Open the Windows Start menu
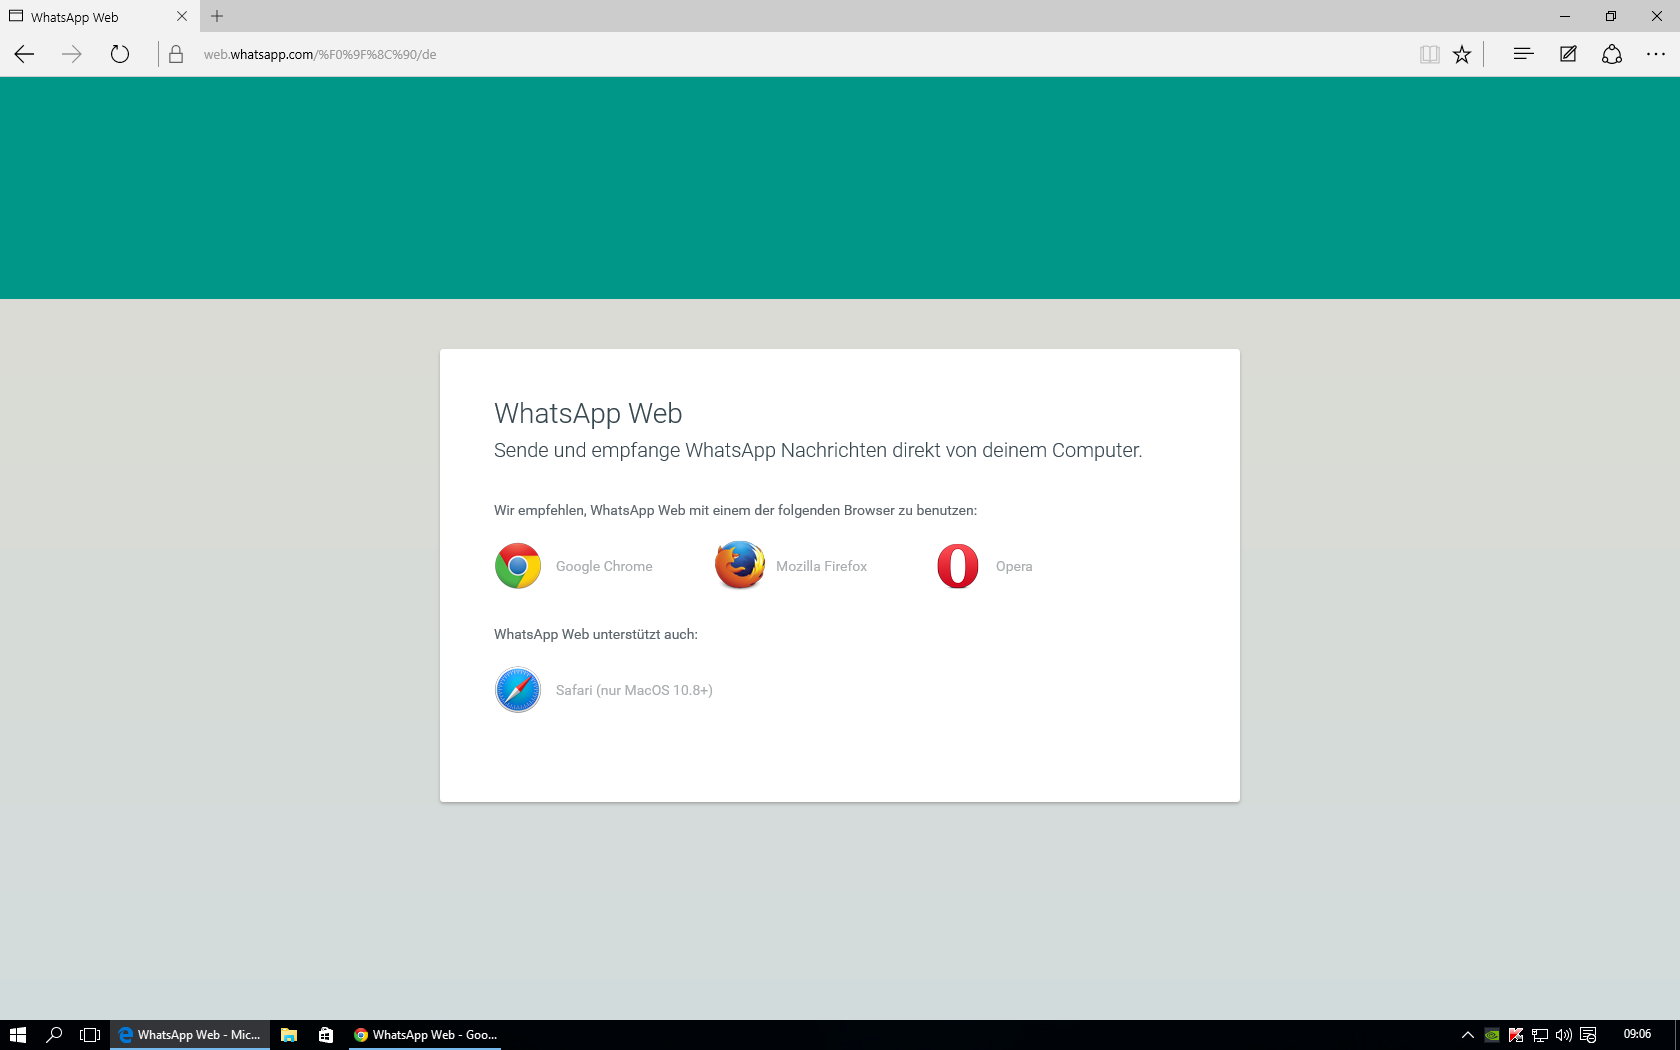Viewport: 1680px width, 1050px height. click(18, 1035)
